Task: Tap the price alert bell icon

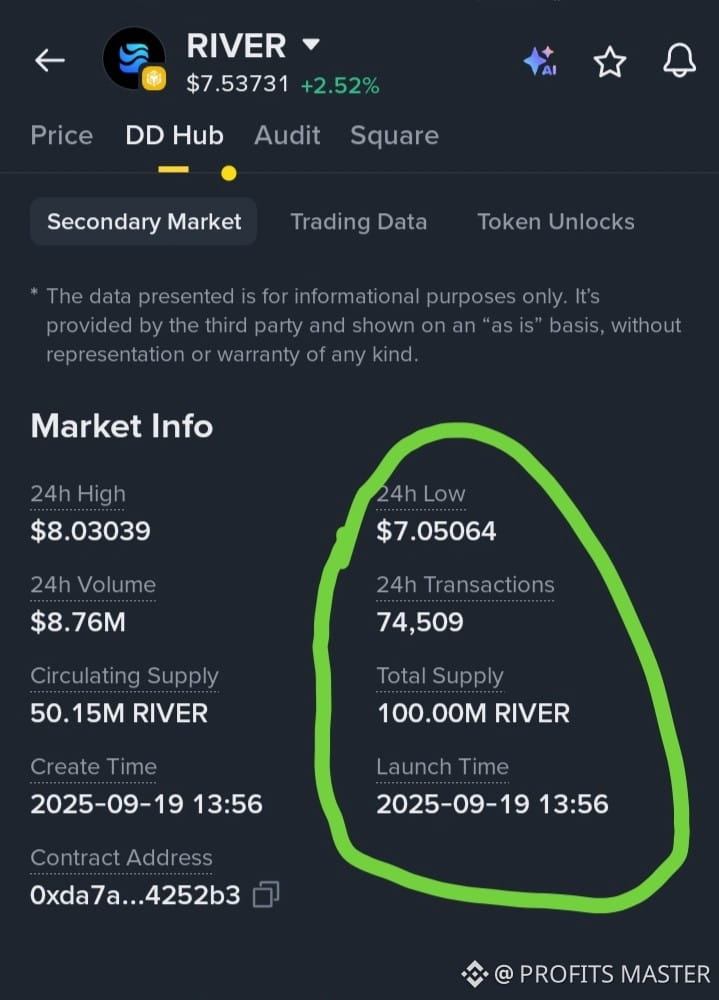Action: coord(679,61)
